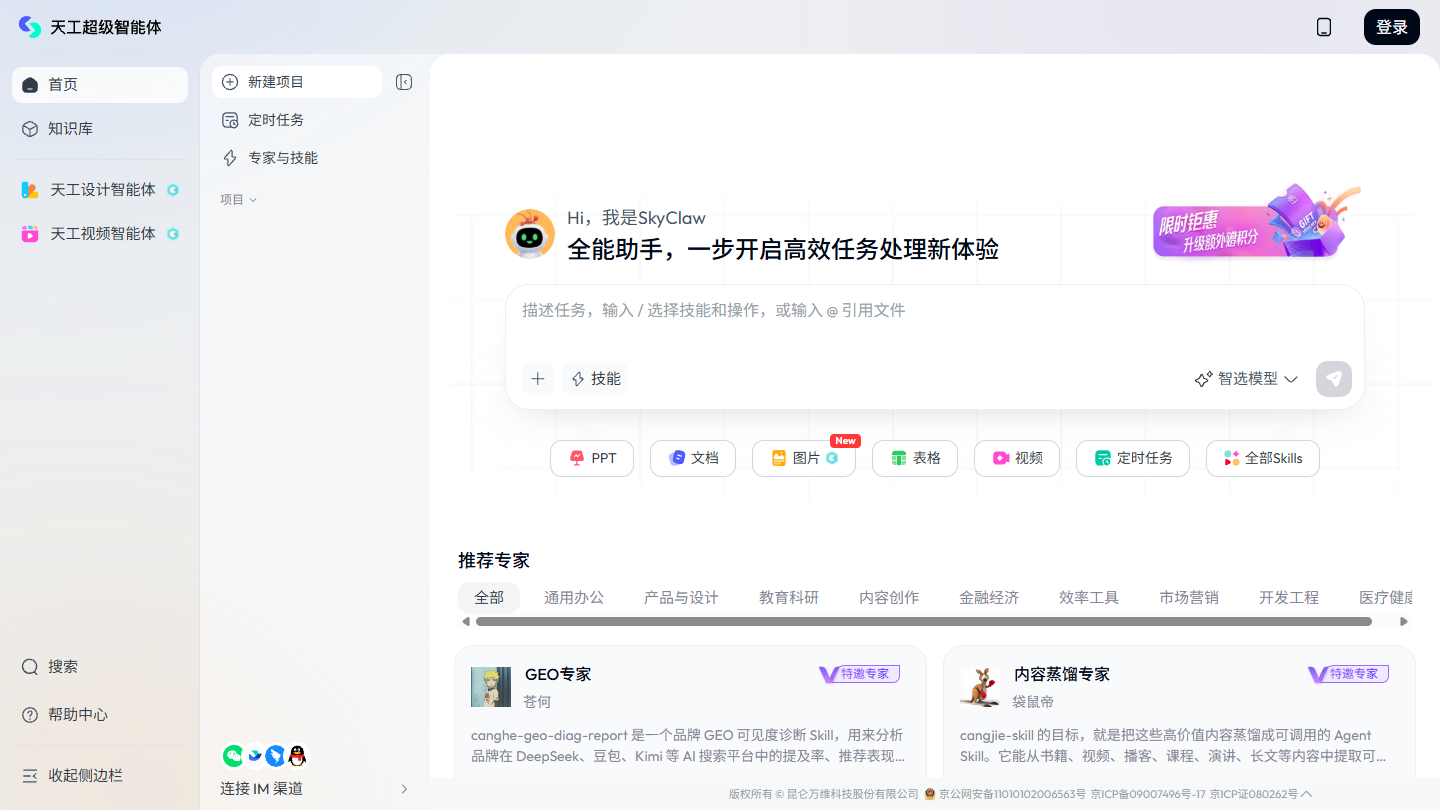The height and width of the screenshot is (810, 1440).
Task: Select the PPT shortcut chip
Action: pyautogui.click(x=592, y=458)
